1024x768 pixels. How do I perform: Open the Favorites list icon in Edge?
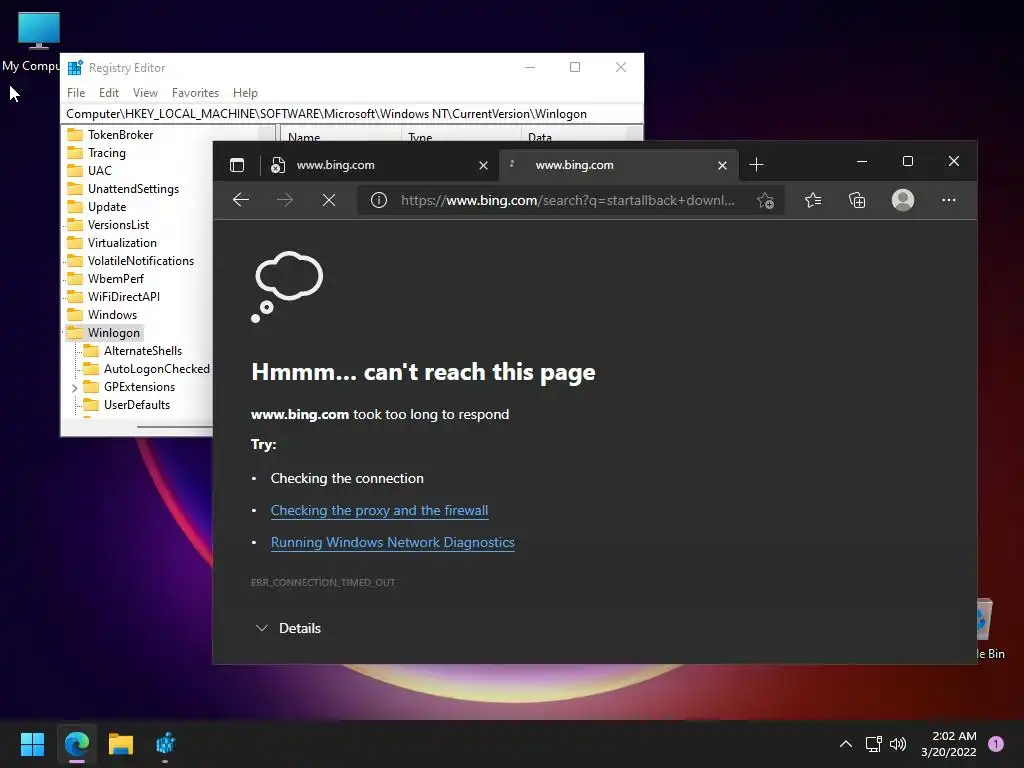click(813, 200)
